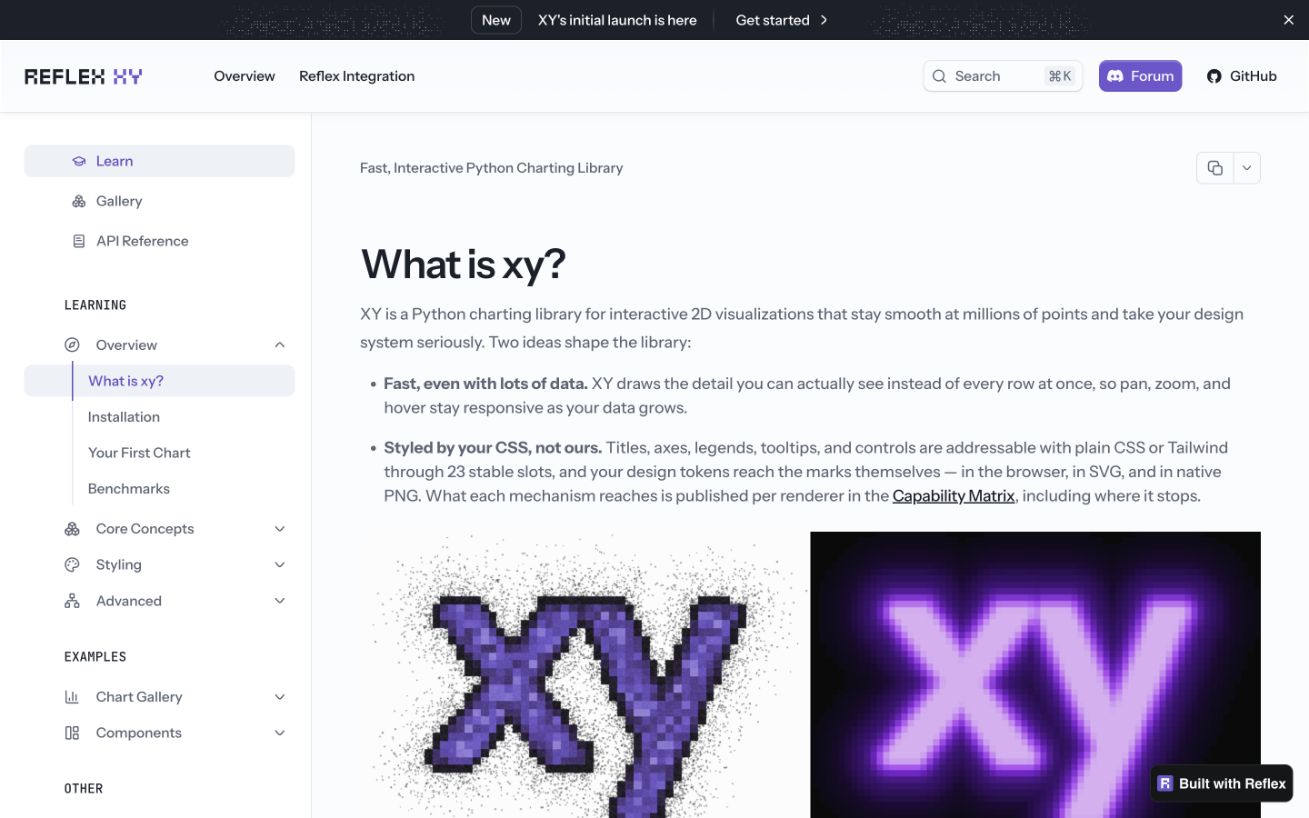Click the OTHER section heading
Viewport: 1309px width, 818px height.
pos(83,789)
